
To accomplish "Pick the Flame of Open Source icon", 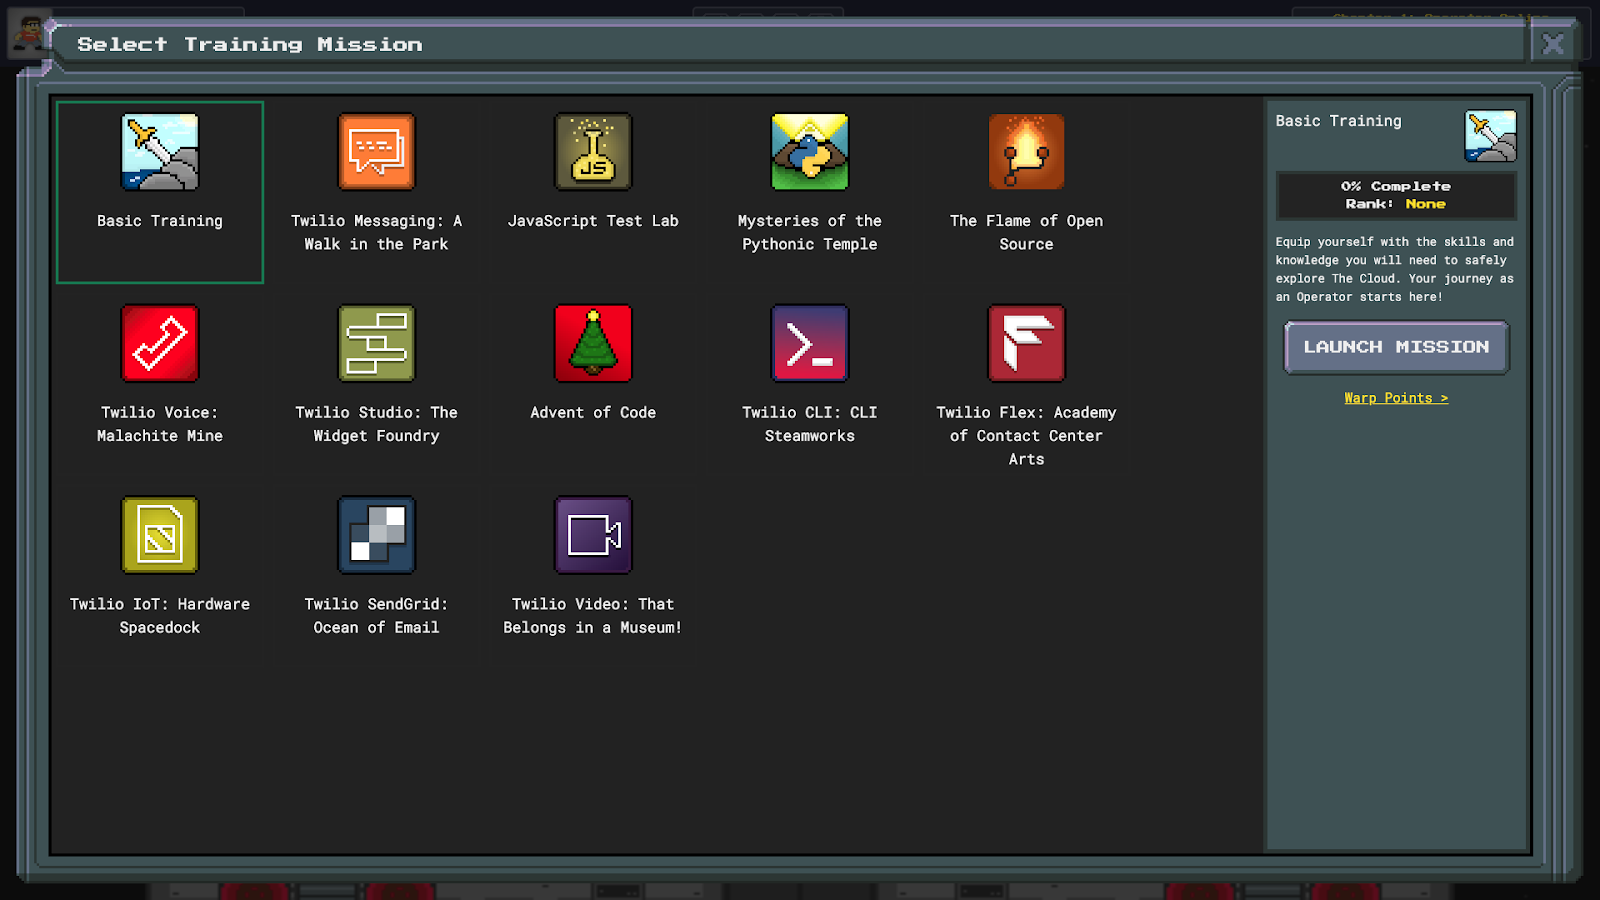I will click(x=1026, y=152).
